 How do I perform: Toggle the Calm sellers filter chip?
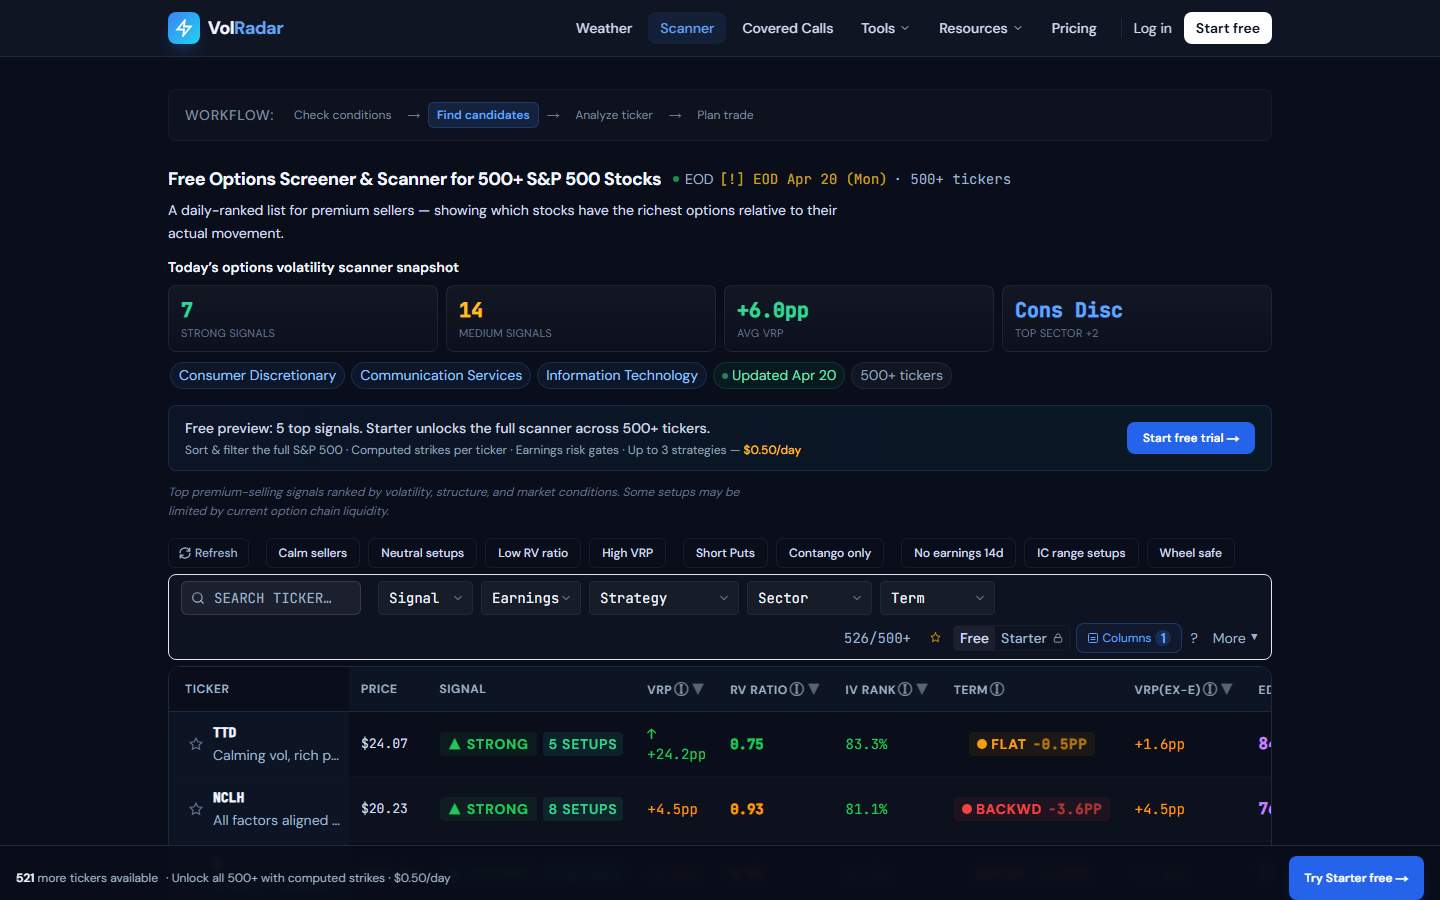(x=312, y=553)
